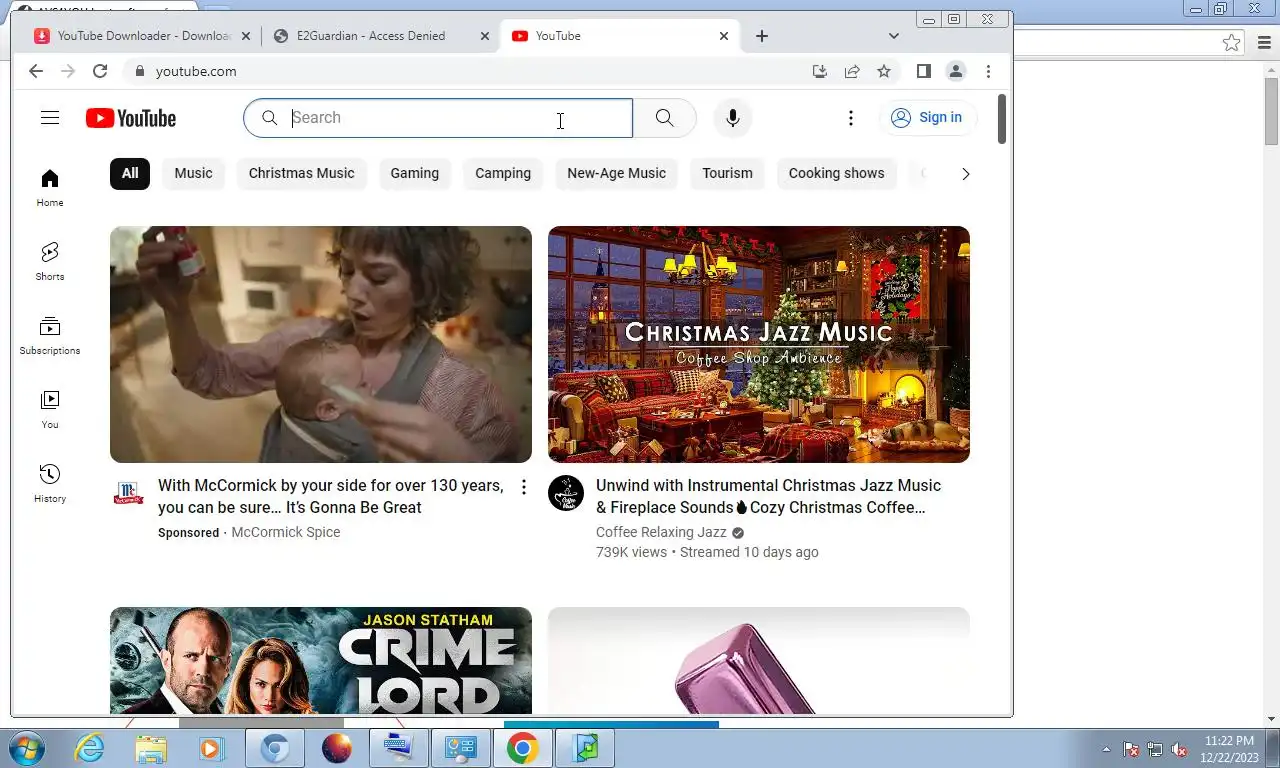Open the McCormick sponsored video thumbnail
Viewport: 1280px width, 768px height.
pyautogui.click(x=321, y=344)
